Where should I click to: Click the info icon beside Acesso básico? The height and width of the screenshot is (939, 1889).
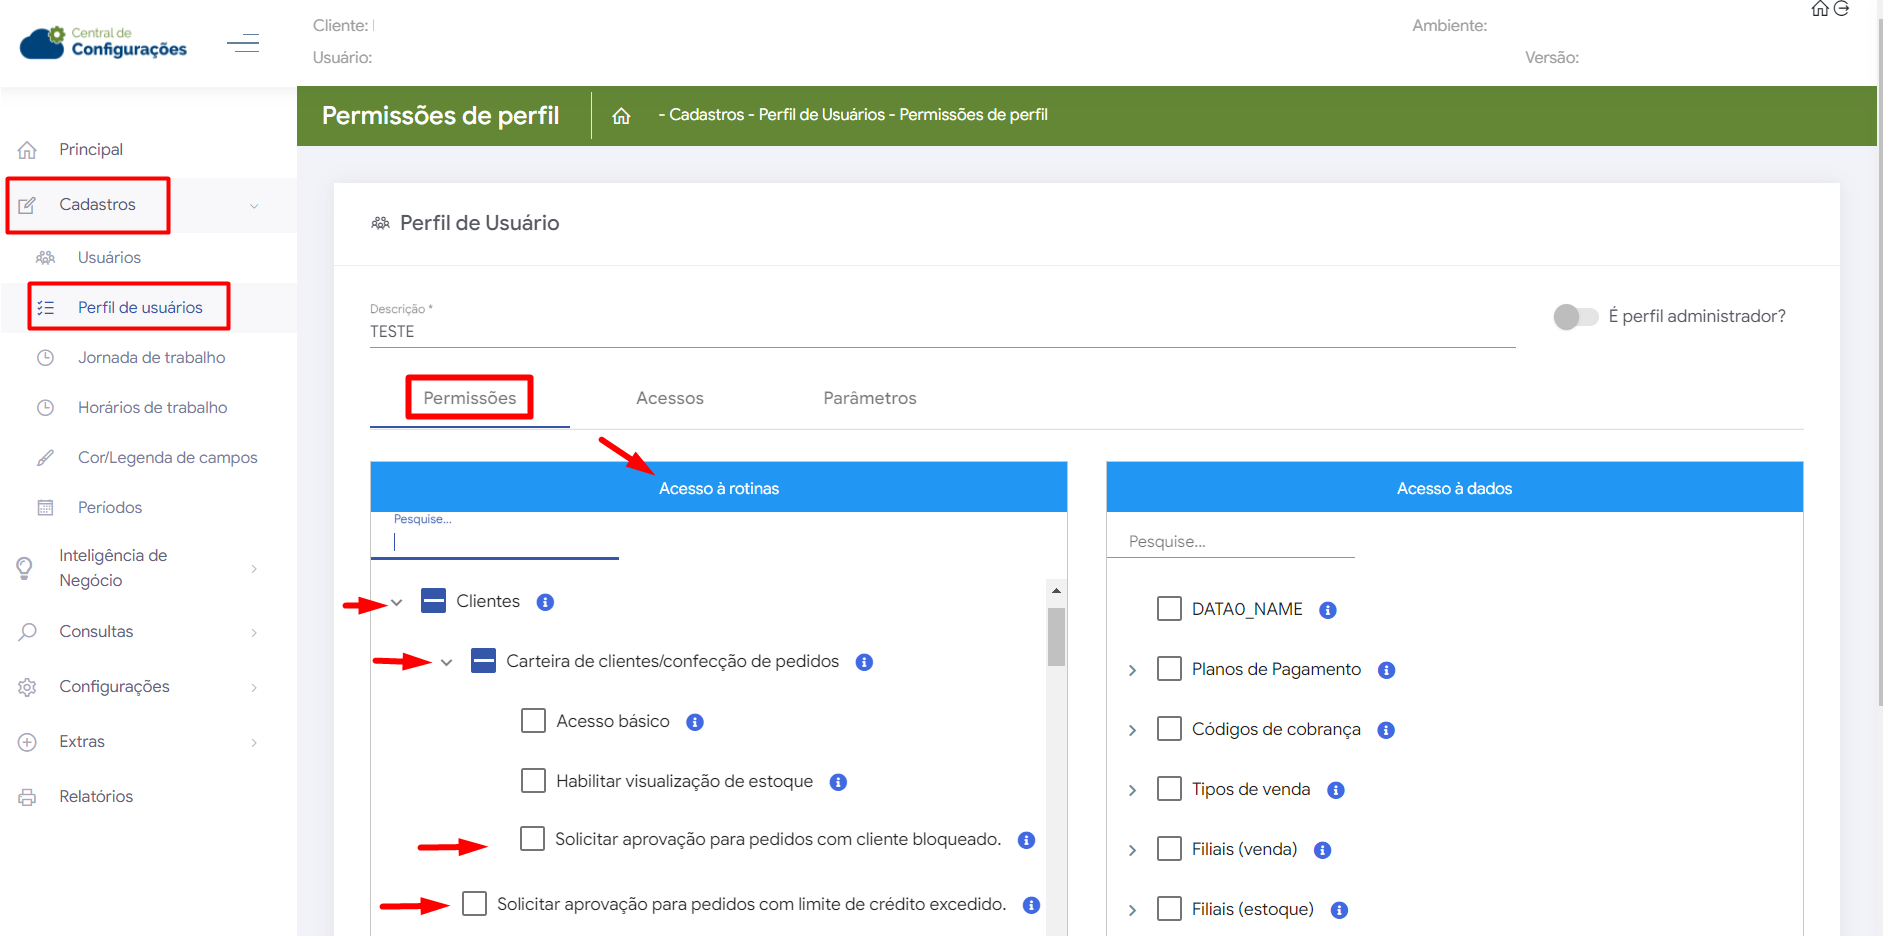[x=695, y=722]
